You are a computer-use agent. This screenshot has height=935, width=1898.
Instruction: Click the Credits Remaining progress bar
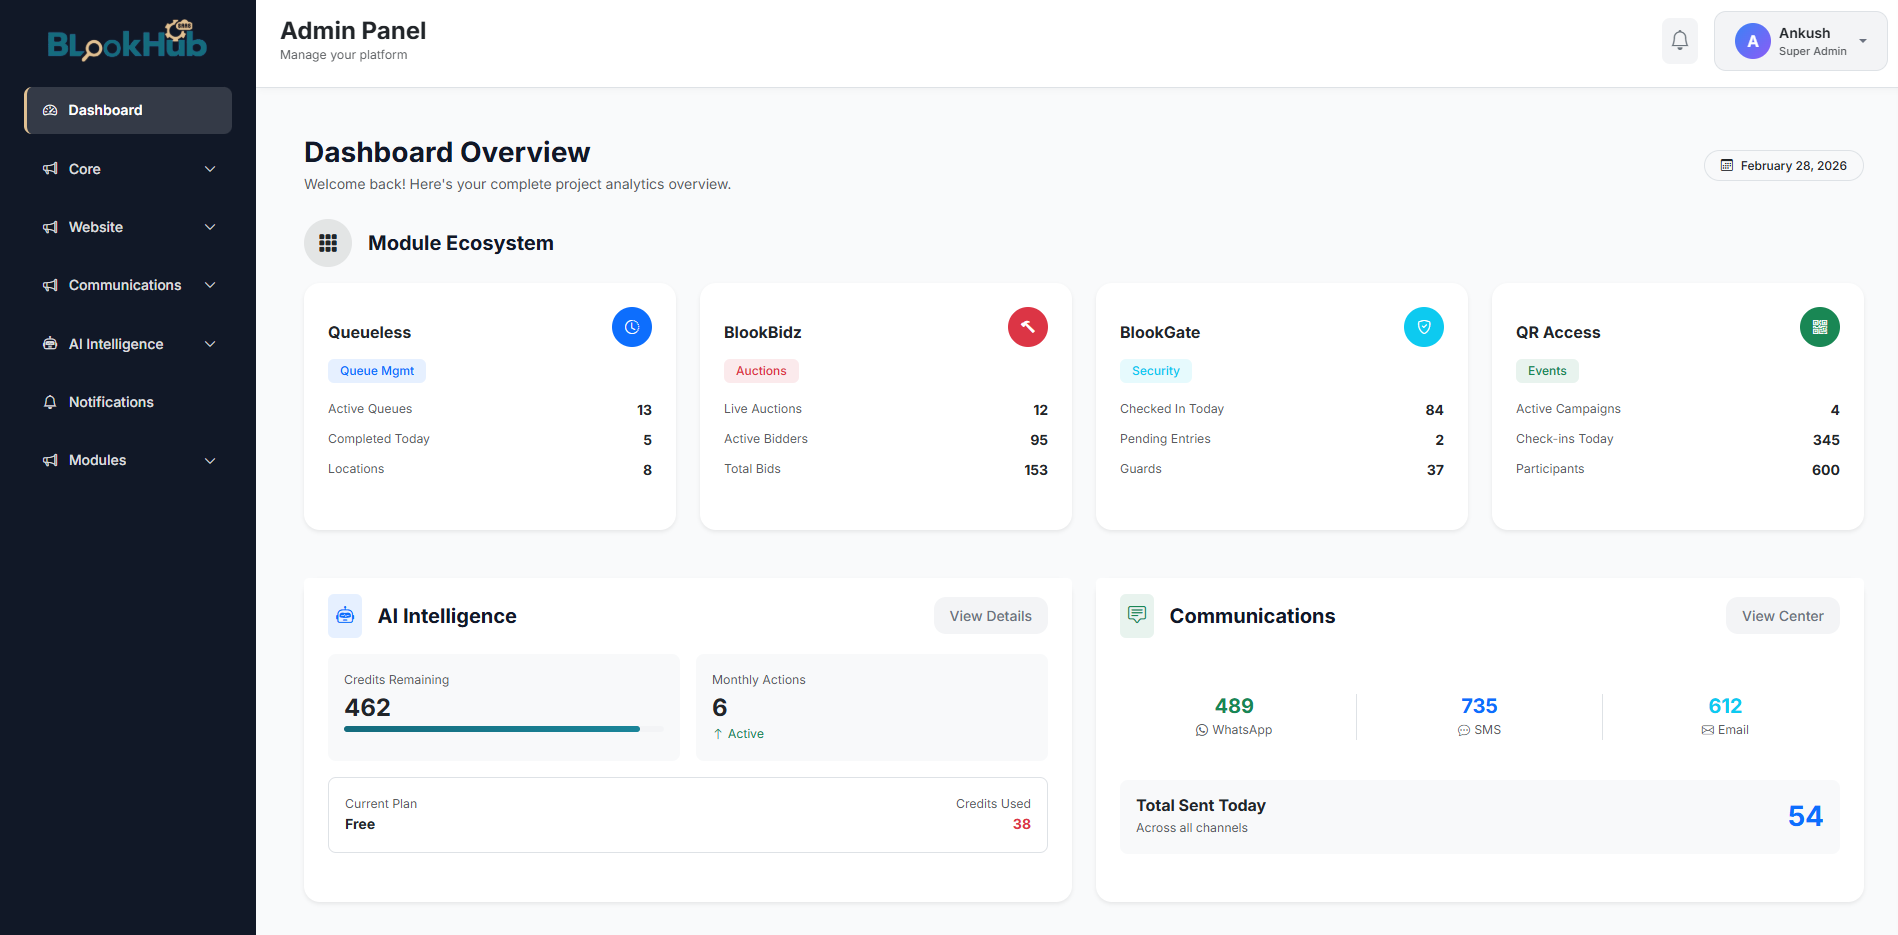504,729
